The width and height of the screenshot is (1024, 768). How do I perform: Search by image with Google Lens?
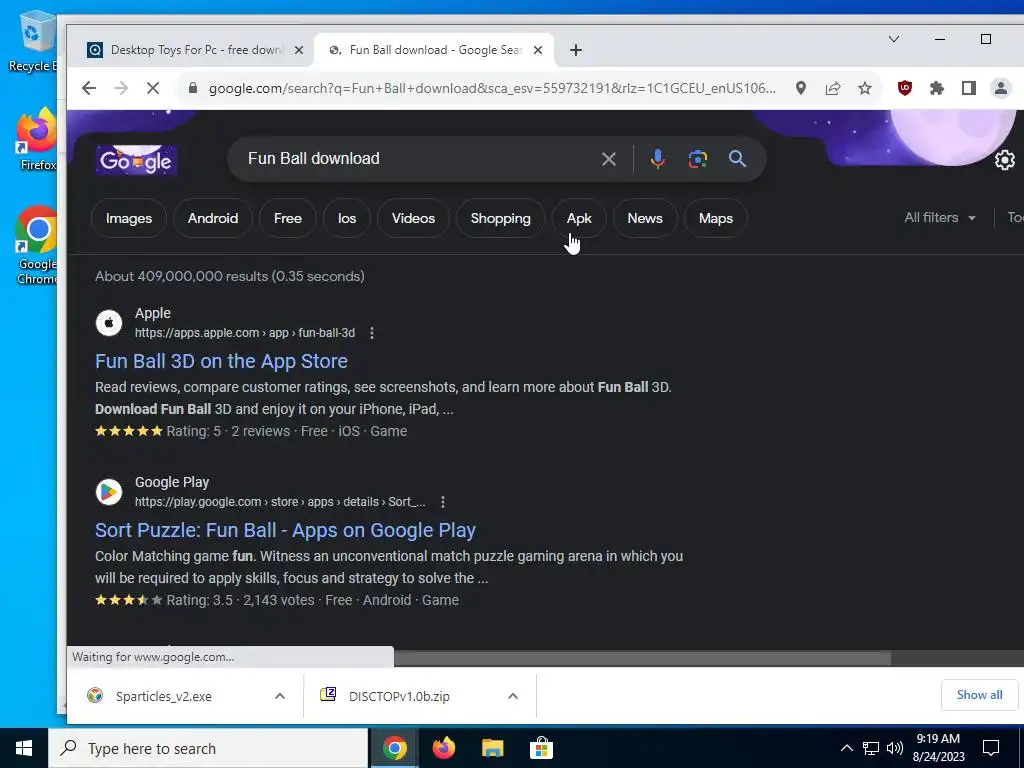697,159
